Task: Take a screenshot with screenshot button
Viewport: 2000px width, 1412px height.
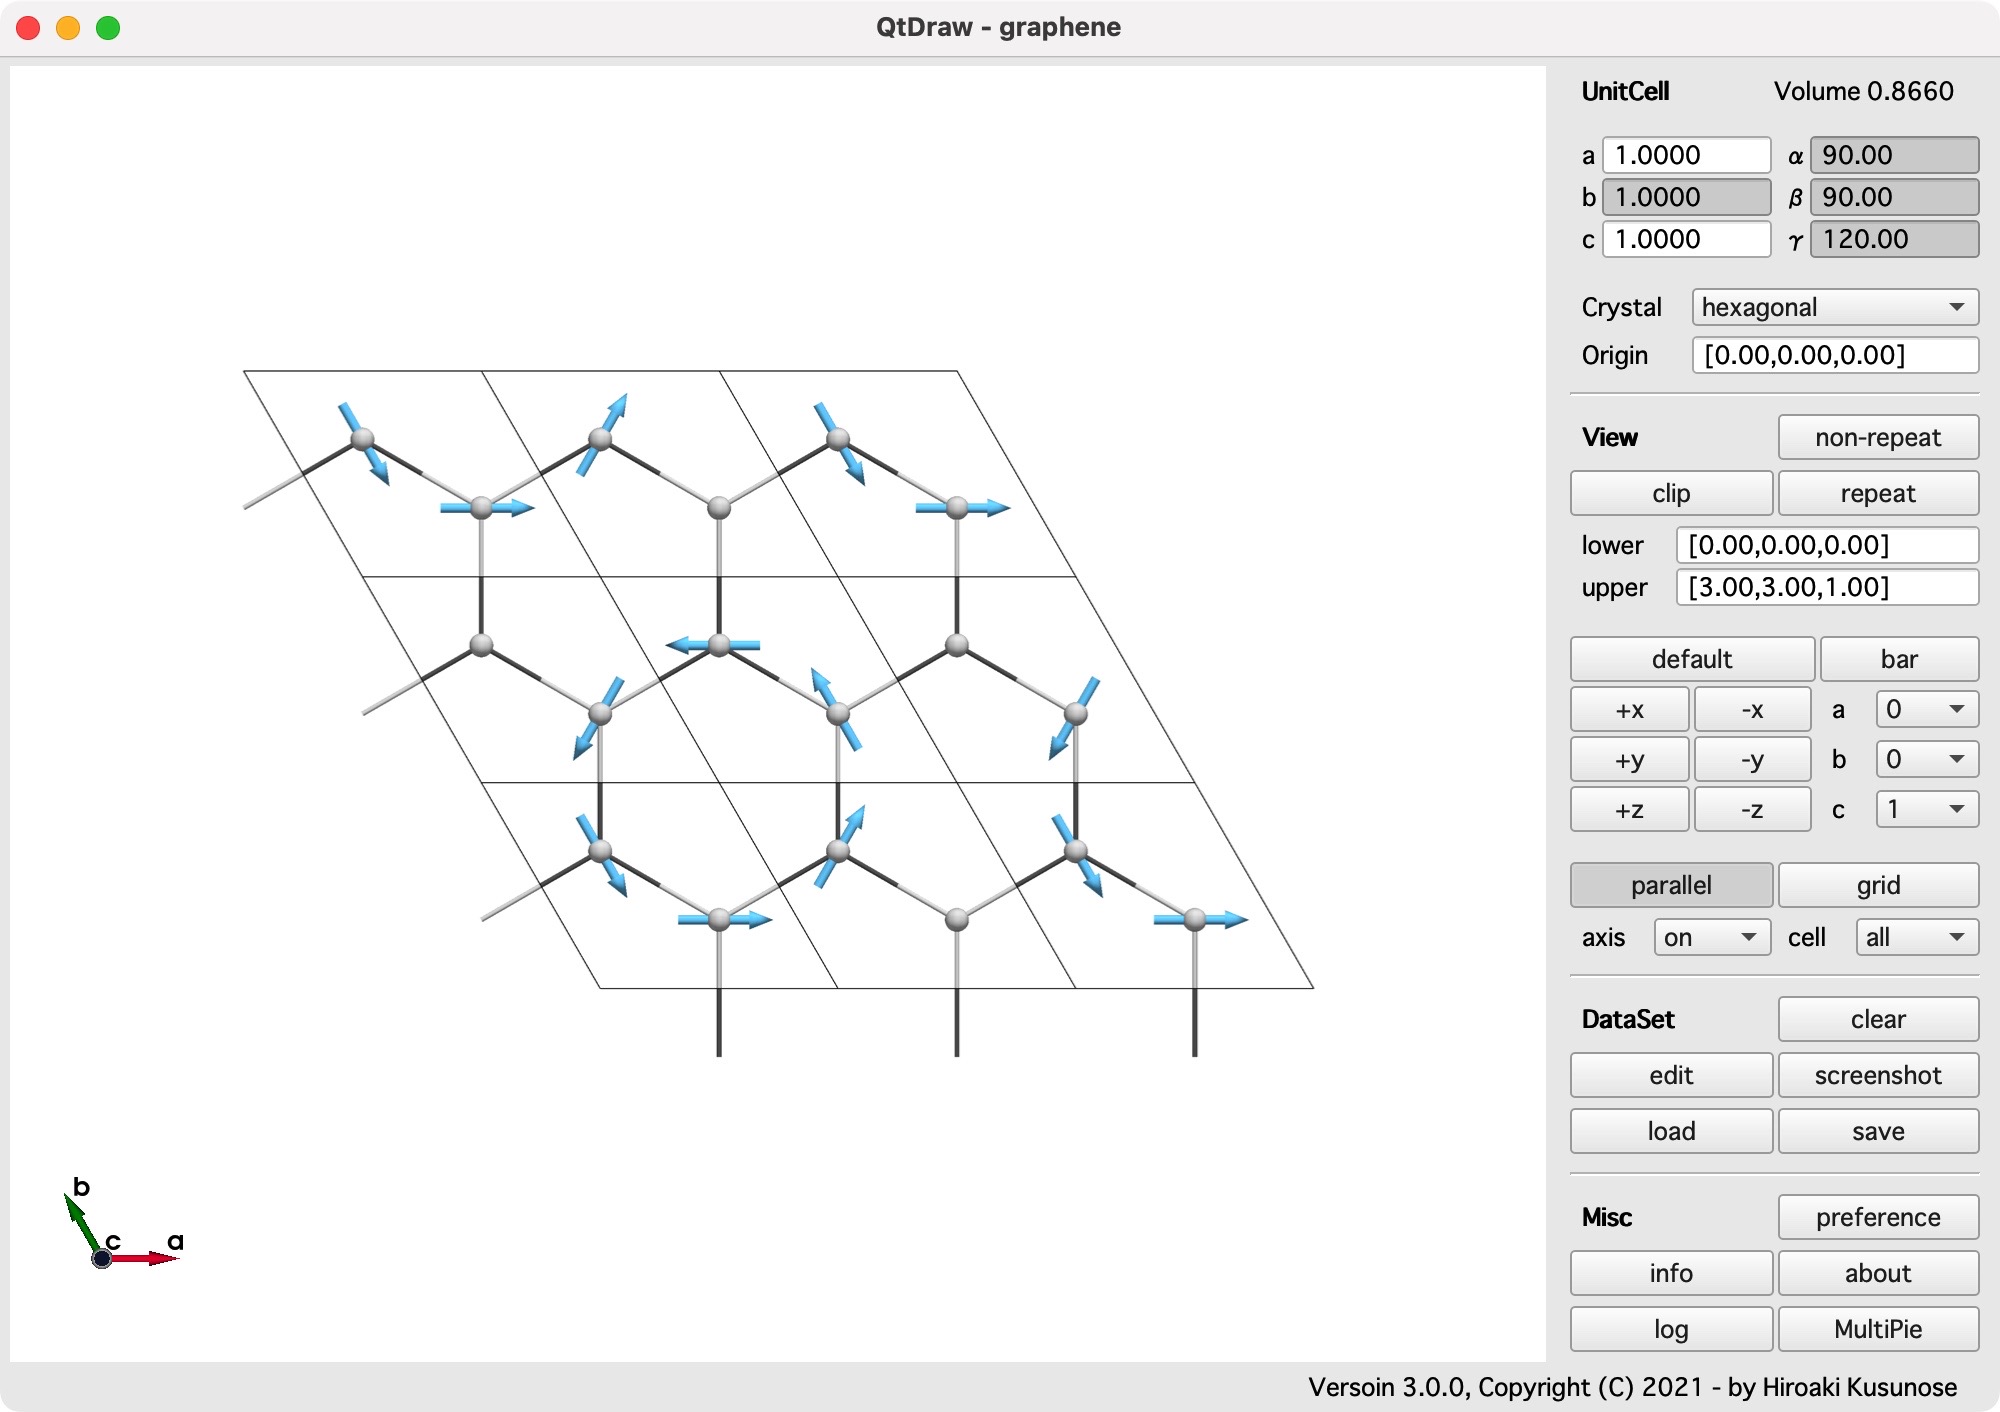Action: 1877,1075
